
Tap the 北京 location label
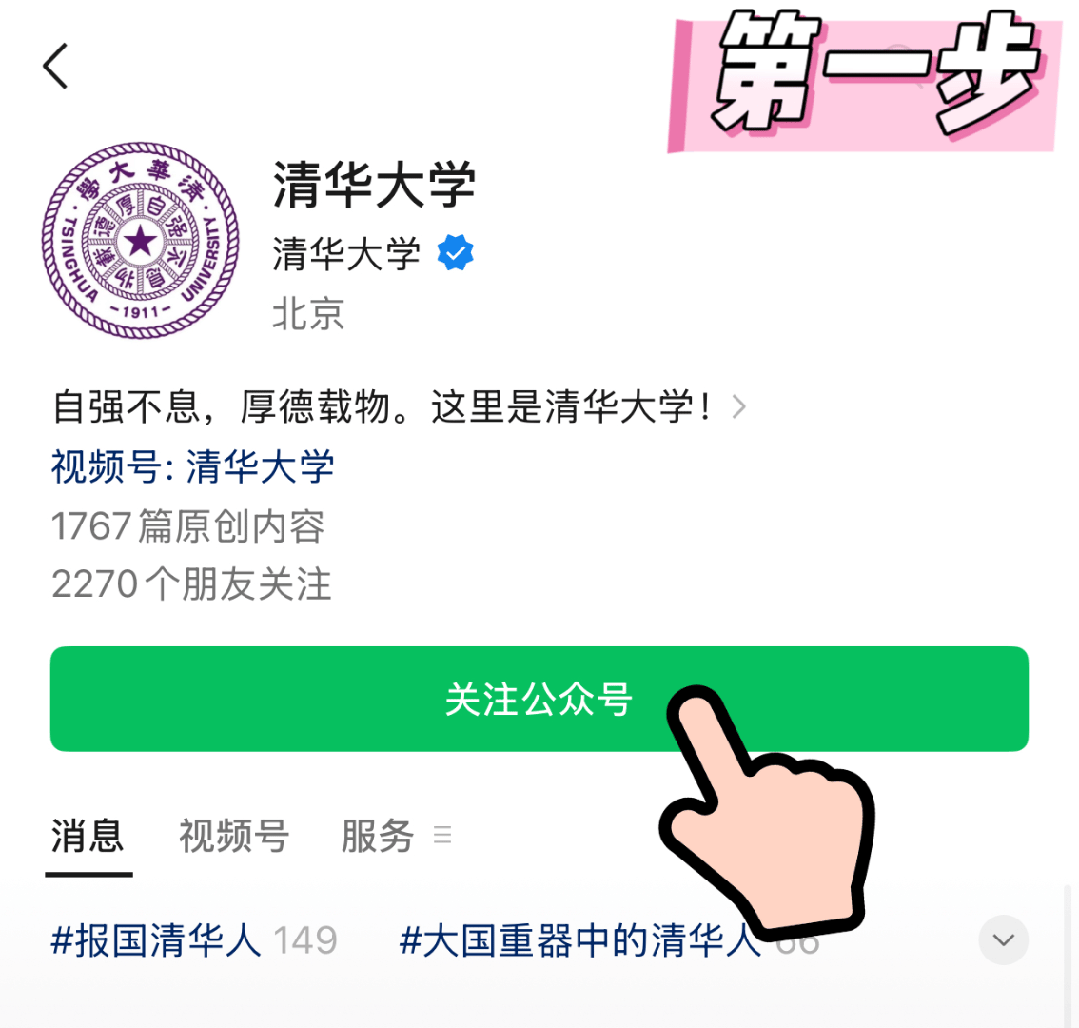point(308,314)
